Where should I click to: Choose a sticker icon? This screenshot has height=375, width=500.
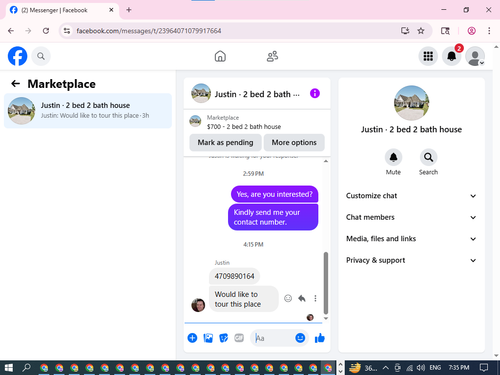[224, 338]
